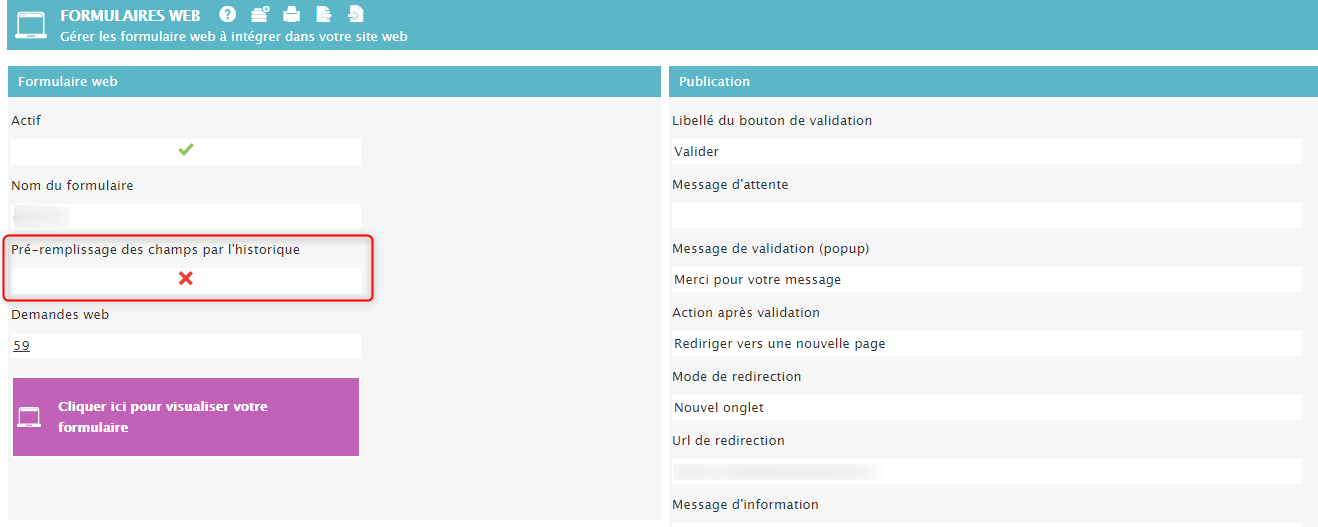Click the laptop icon beside Formulaires Web title

tap(32, 25)
